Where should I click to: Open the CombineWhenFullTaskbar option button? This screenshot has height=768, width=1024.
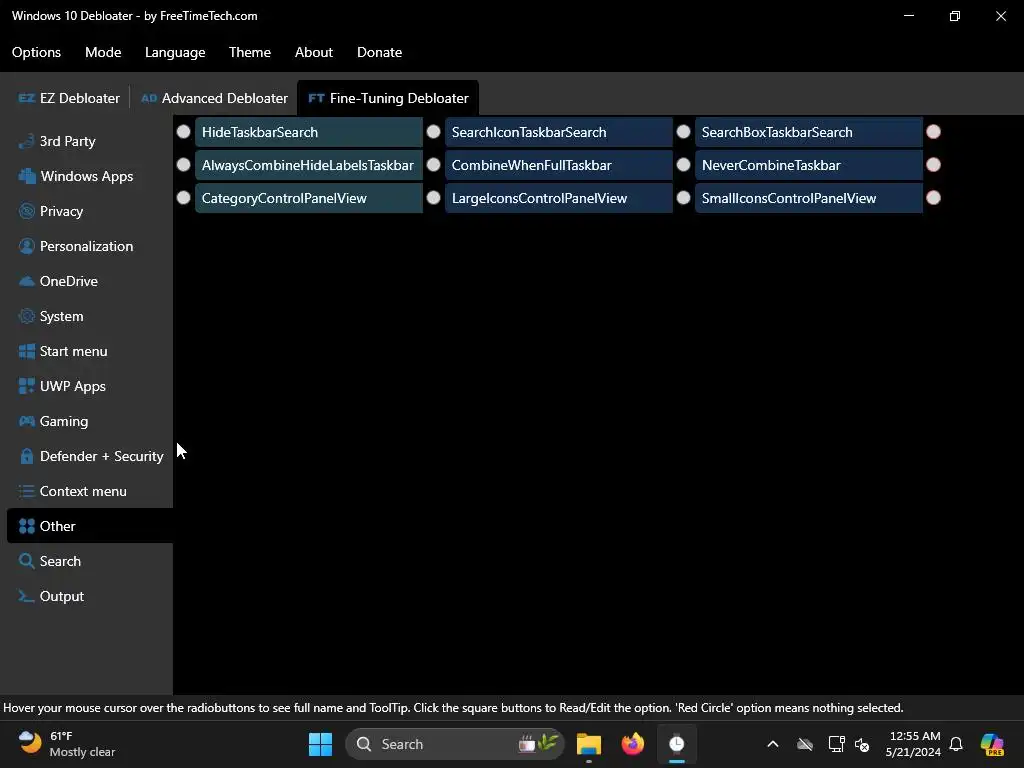point(559,165)
